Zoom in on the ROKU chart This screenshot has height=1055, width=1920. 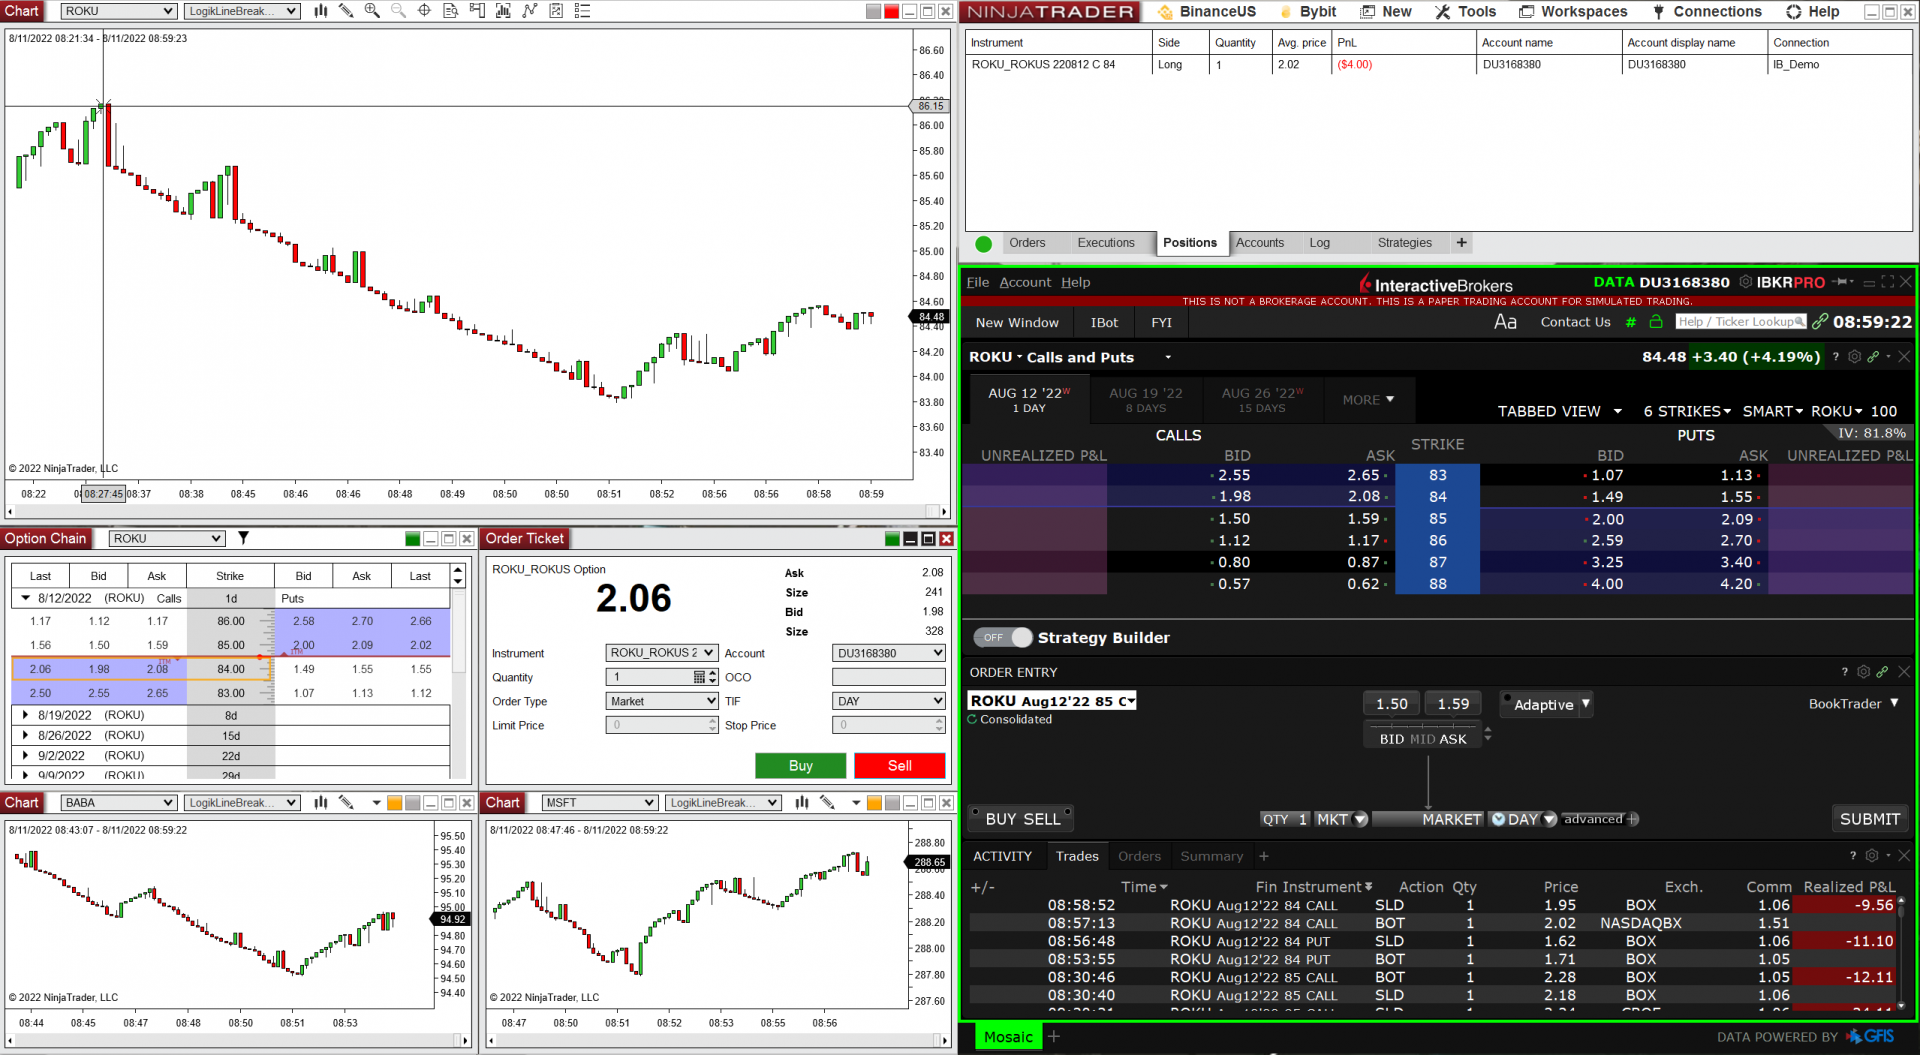click(x=372, y=11)
